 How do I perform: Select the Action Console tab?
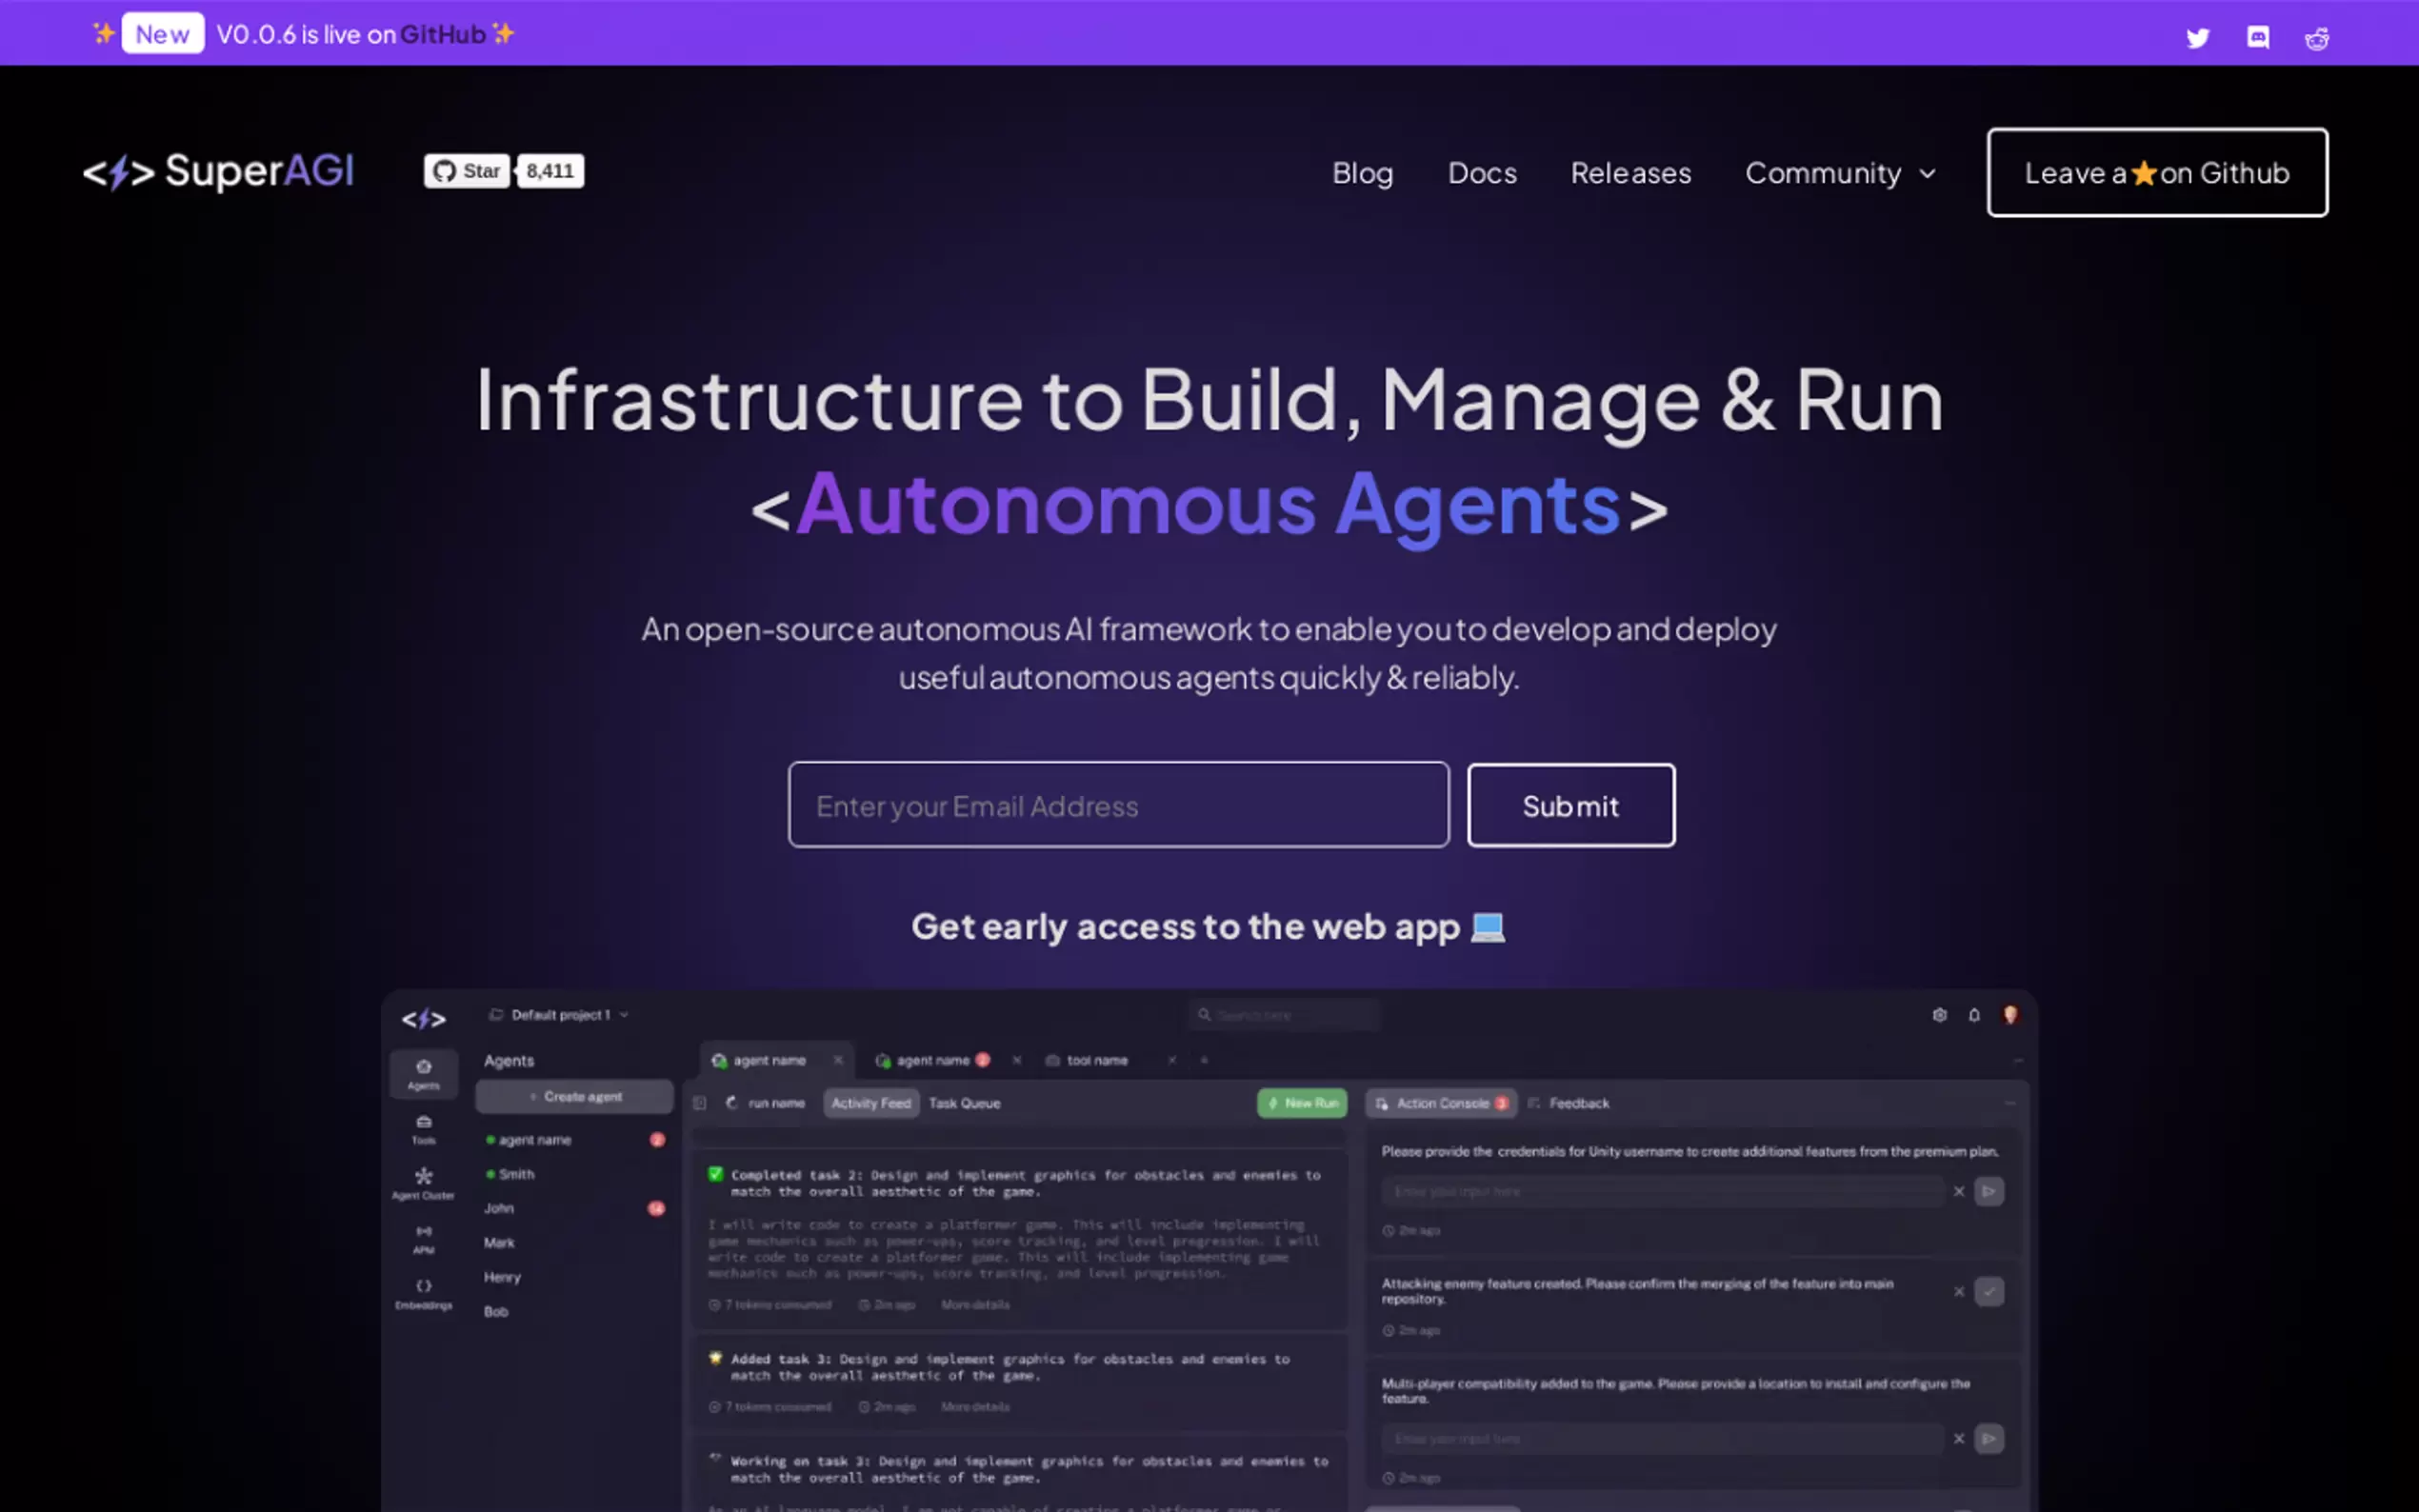pos(1441,1103)
